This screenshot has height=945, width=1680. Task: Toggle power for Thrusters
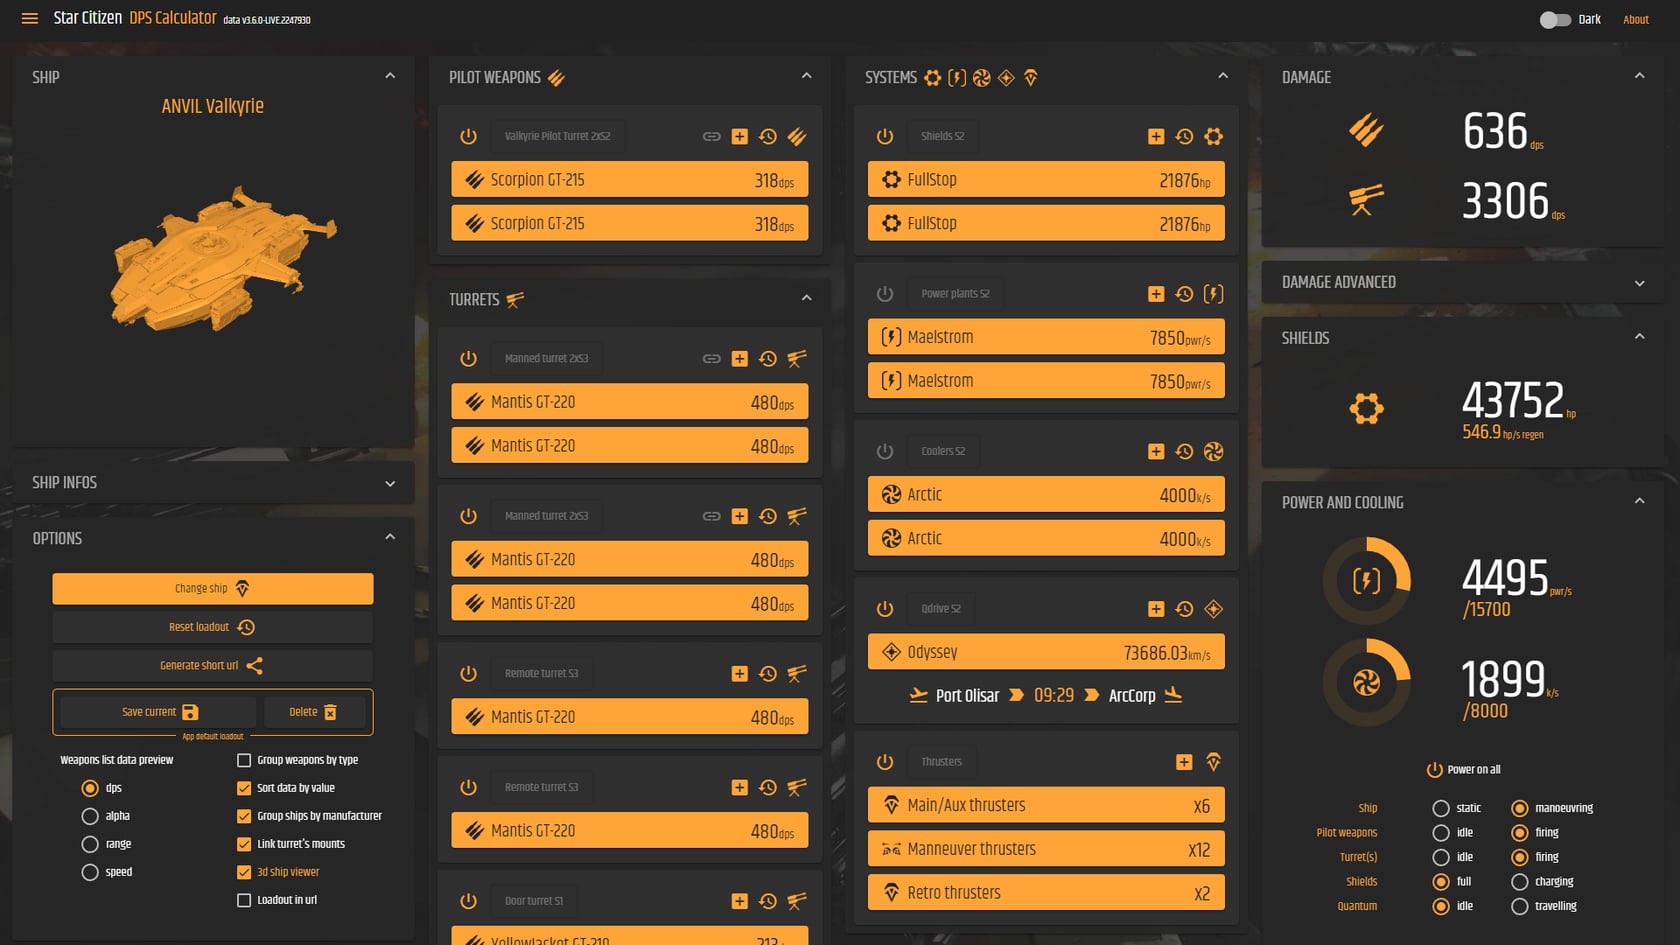pyautogui.click(x=885, y=762)
